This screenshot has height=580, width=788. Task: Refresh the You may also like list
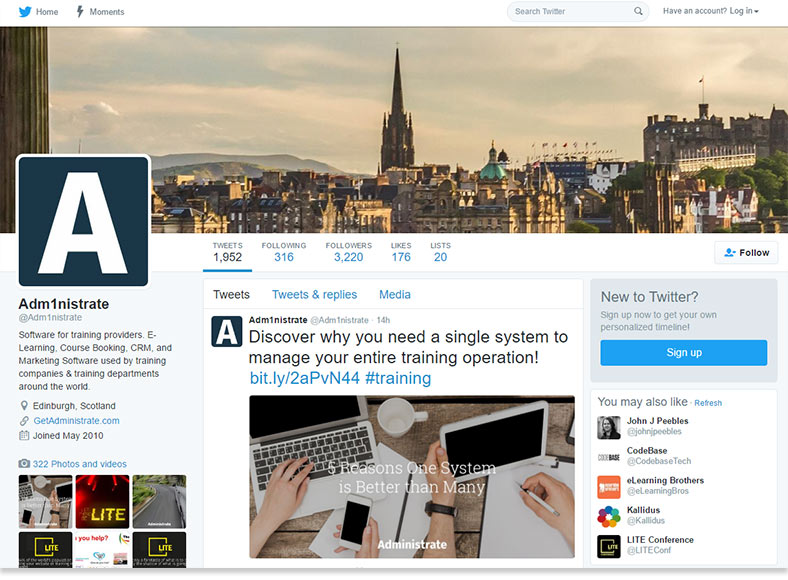click(708, 403)
